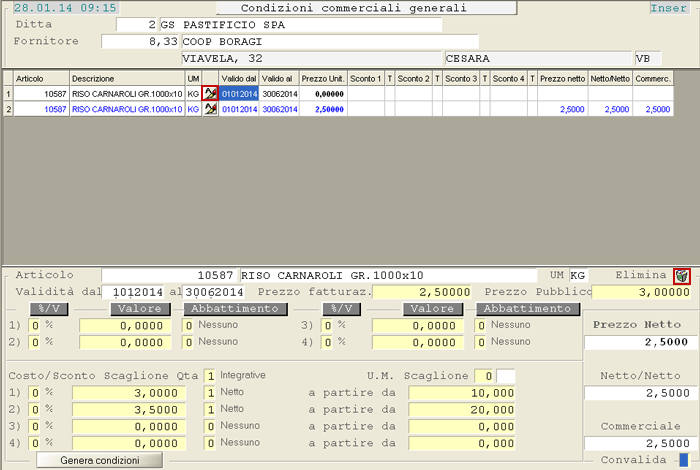Select row number 2 in grid

tap(8, 109)
